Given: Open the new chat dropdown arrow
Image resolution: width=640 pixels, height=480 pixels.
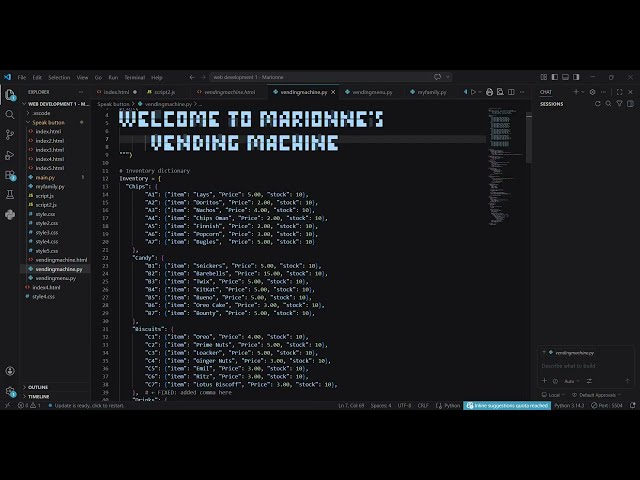Looking at the screenshot, I should coord(582,92).
